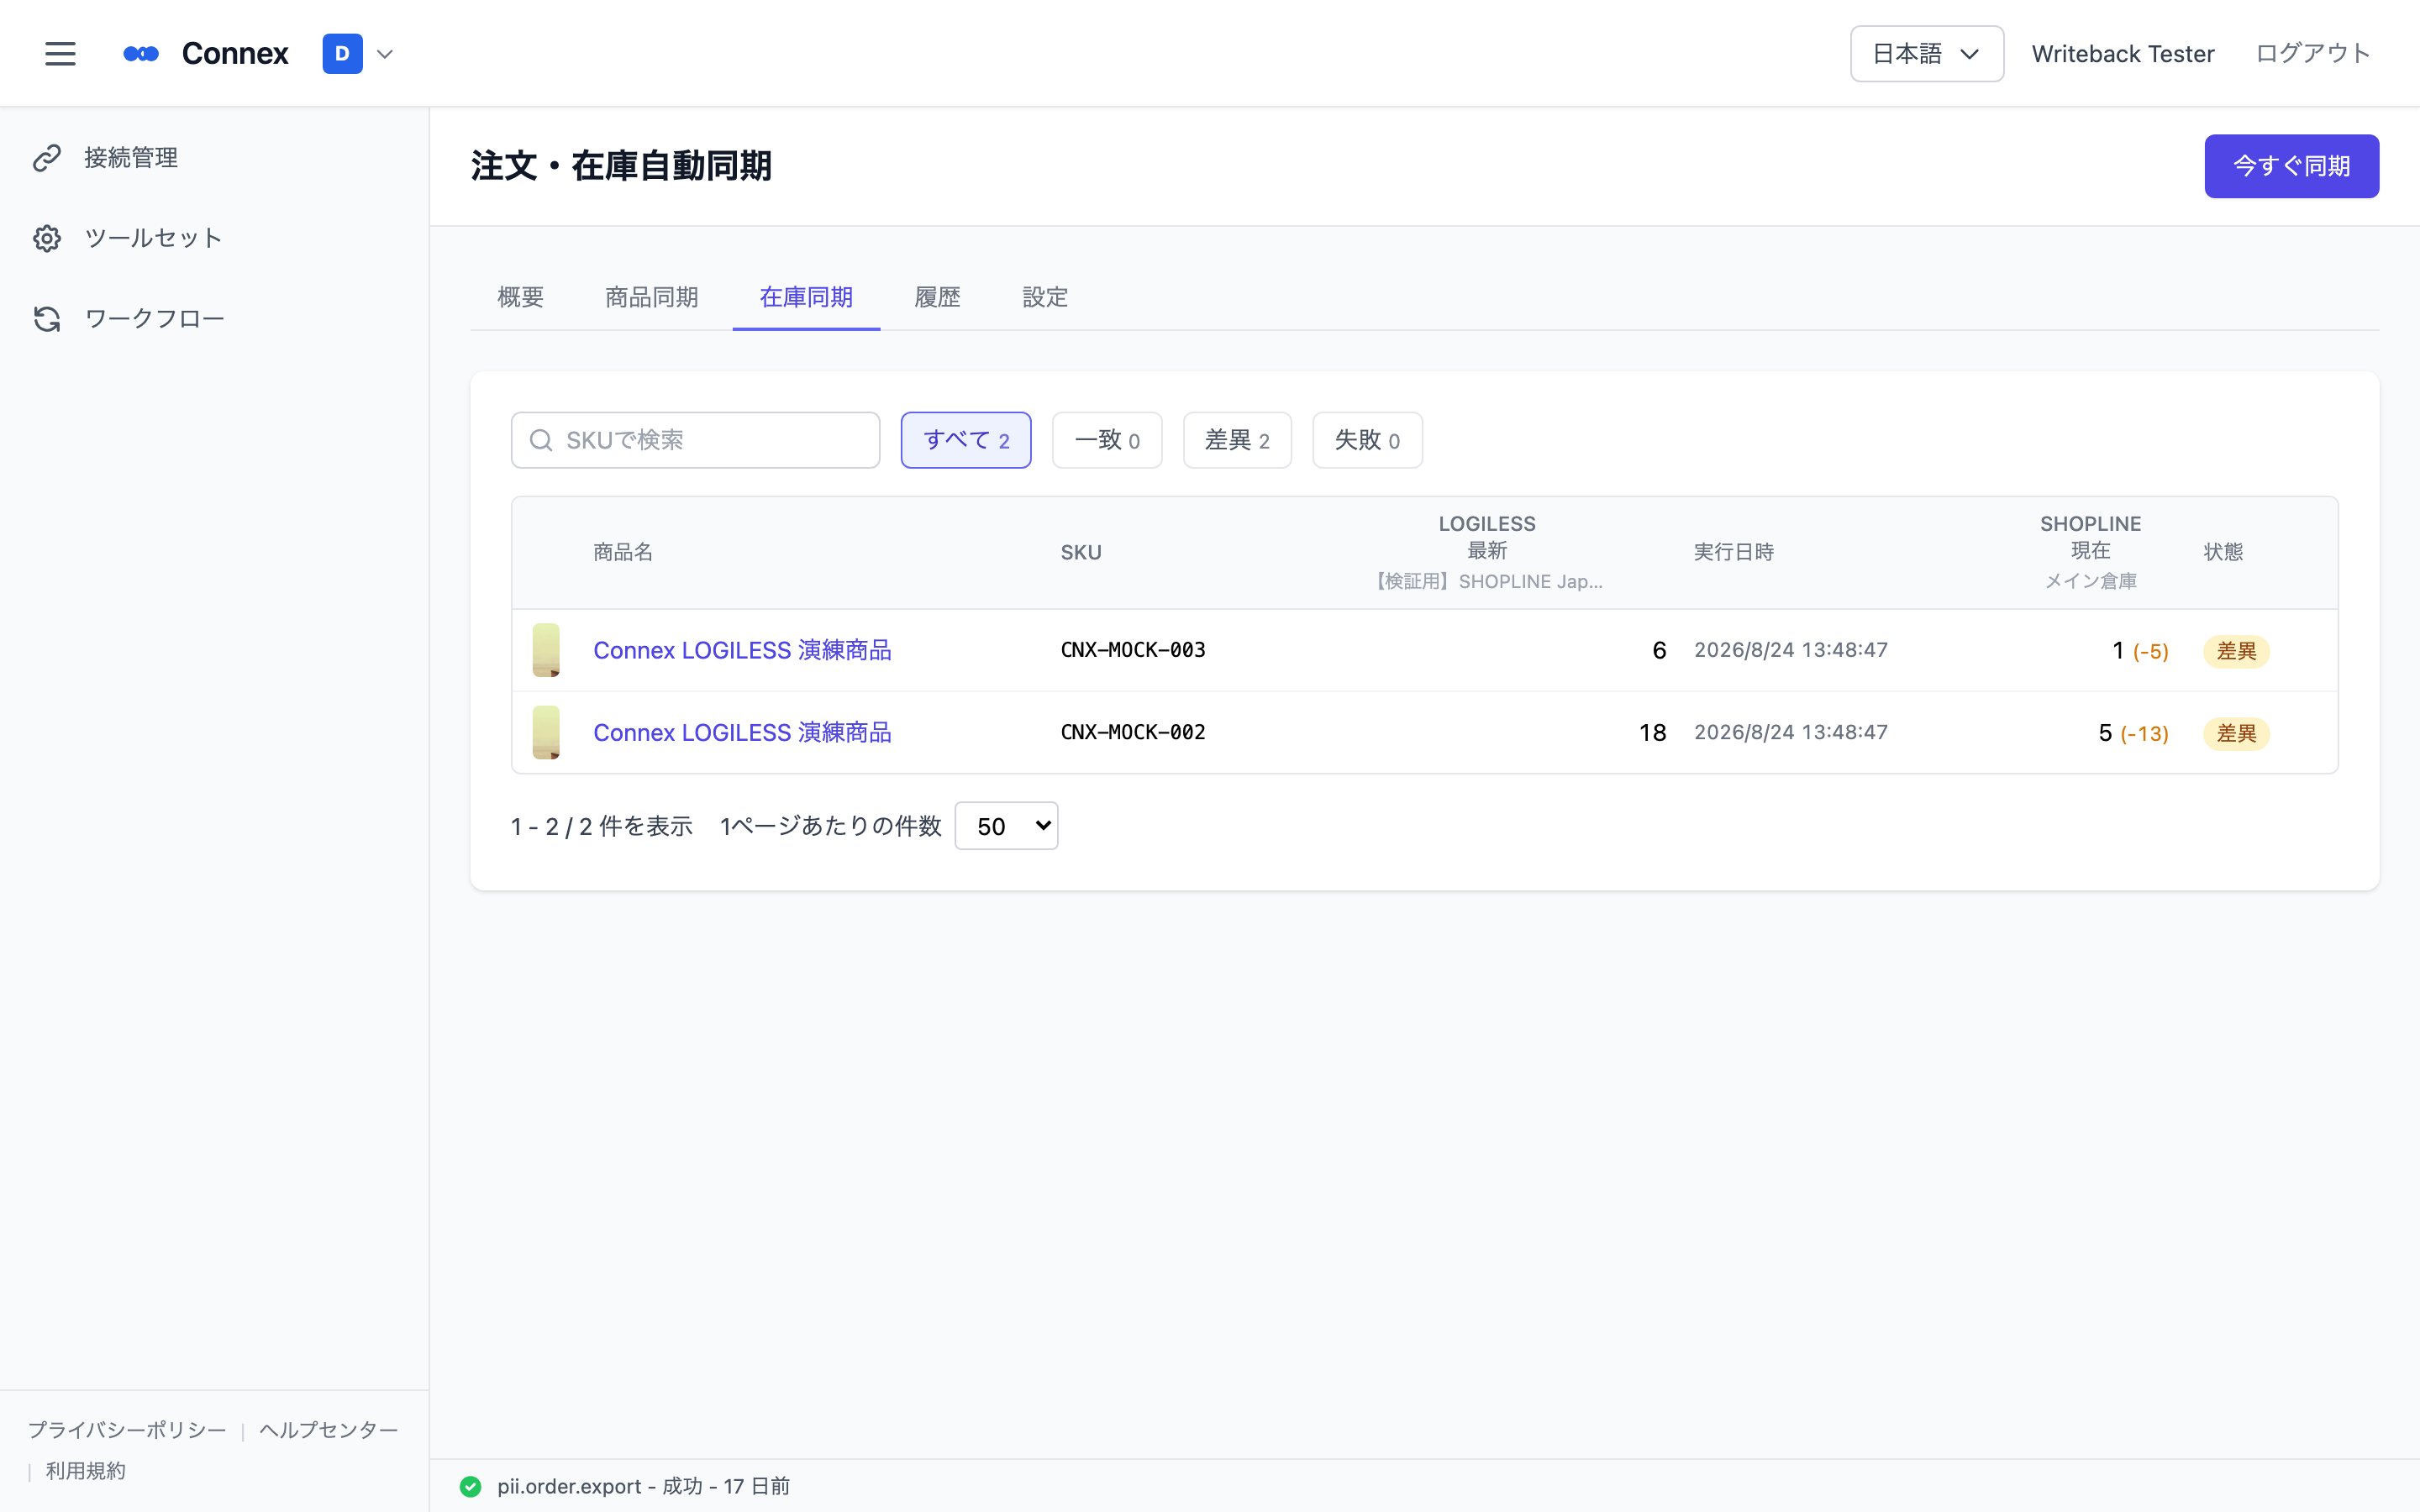Click the ワークフロー sync icon
Screen dimensions: 2420x1512
(47, 319)
